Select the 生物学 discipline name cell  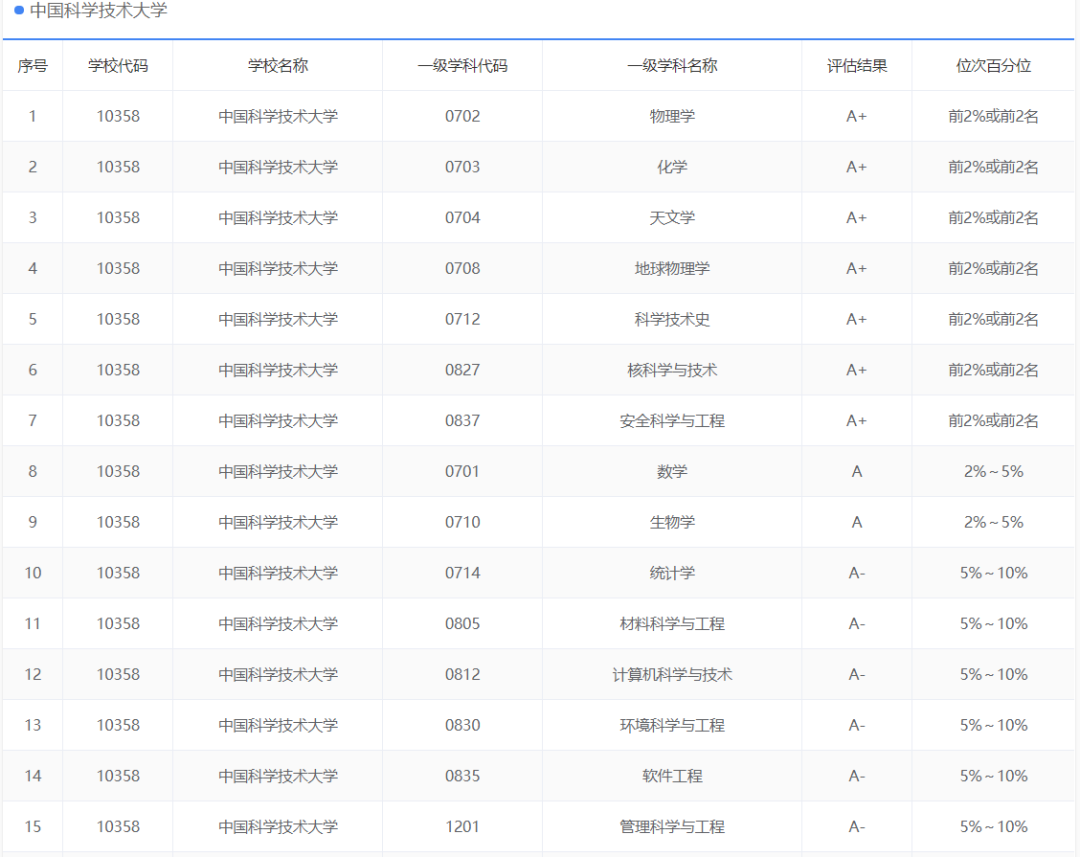pos(672,522)
